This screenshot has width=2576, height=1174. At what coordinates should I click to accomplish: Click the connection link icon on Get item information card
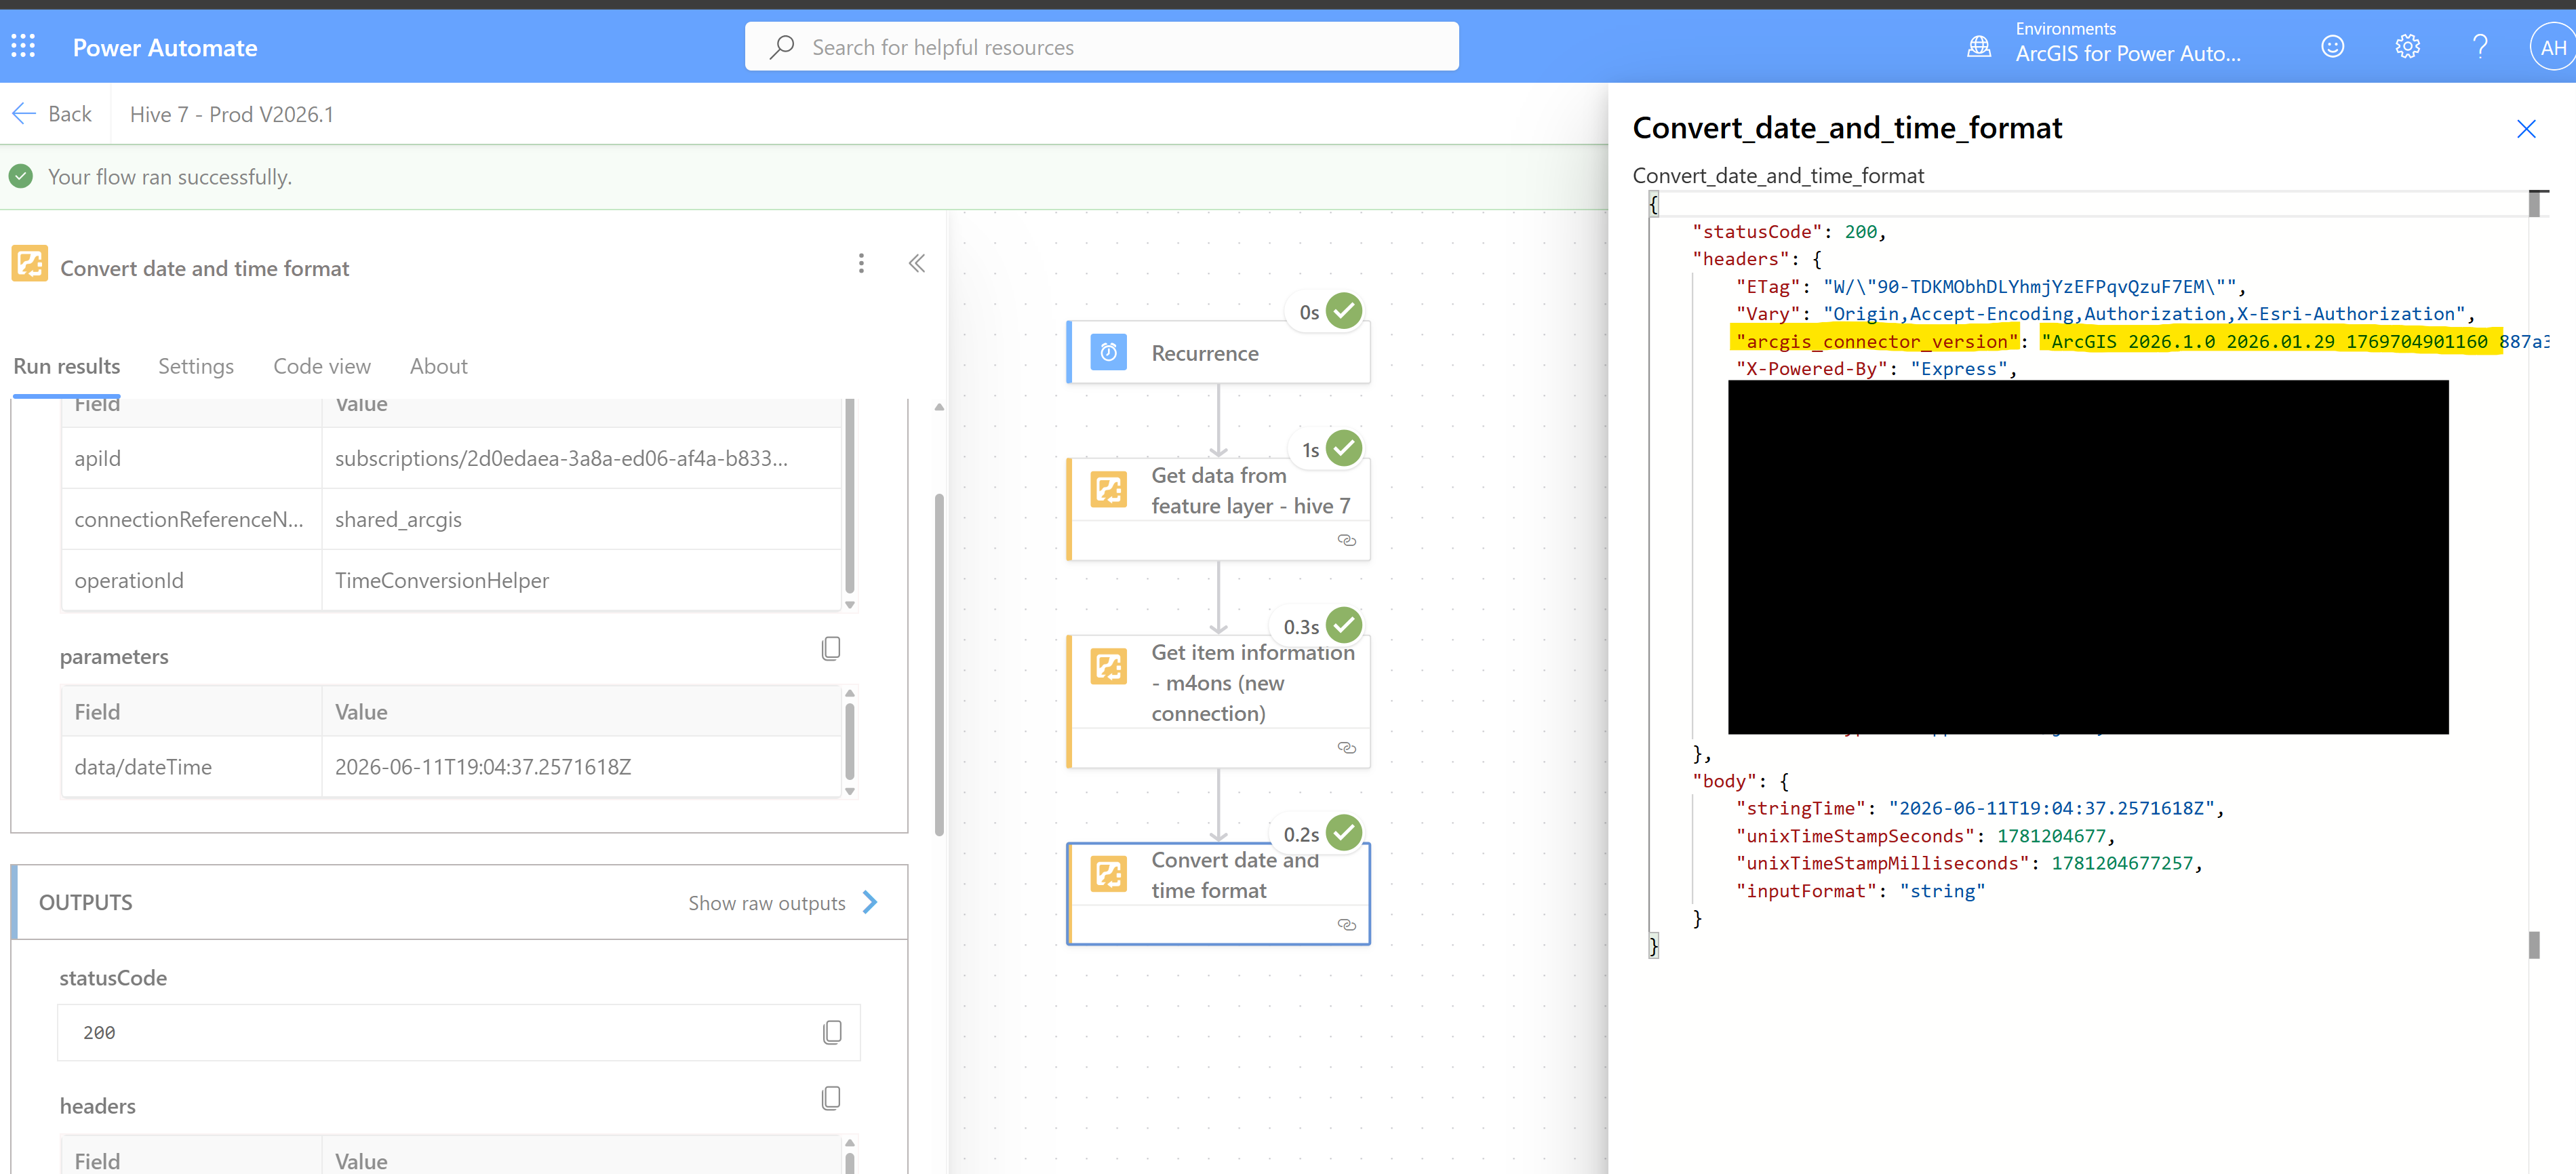coord(1347,748)
